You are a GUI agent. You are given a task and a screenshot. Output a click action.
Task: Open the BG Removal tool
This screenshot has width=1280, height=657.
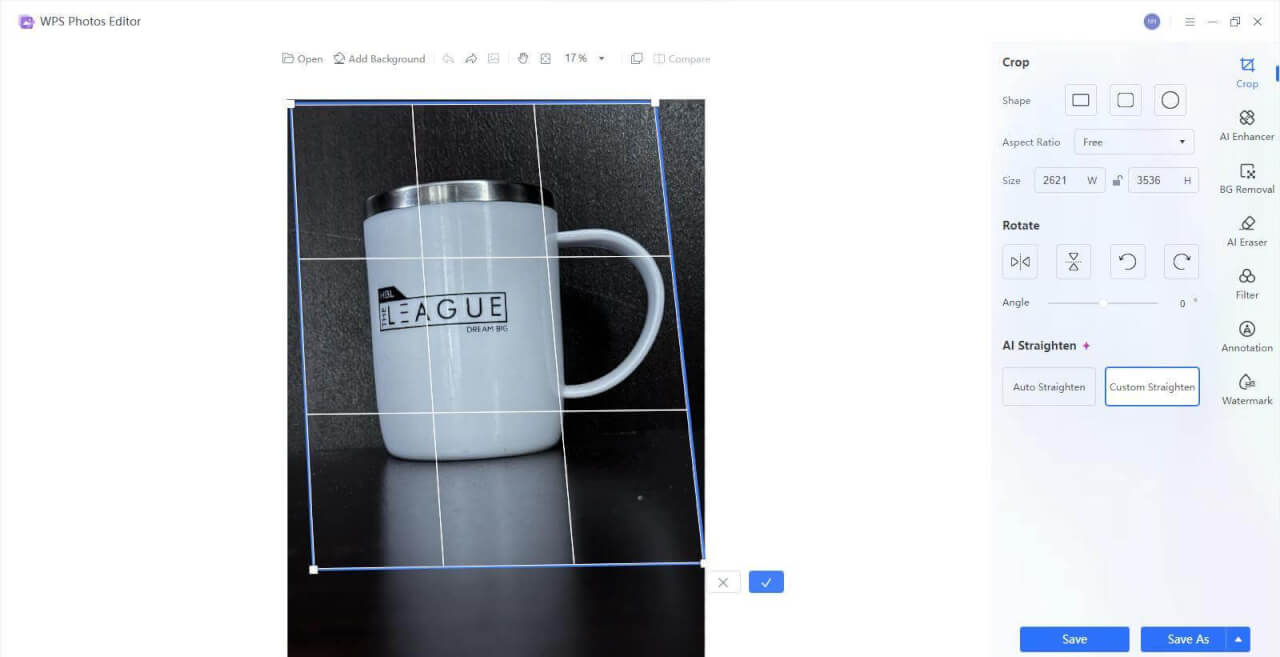coord(1246,178)
